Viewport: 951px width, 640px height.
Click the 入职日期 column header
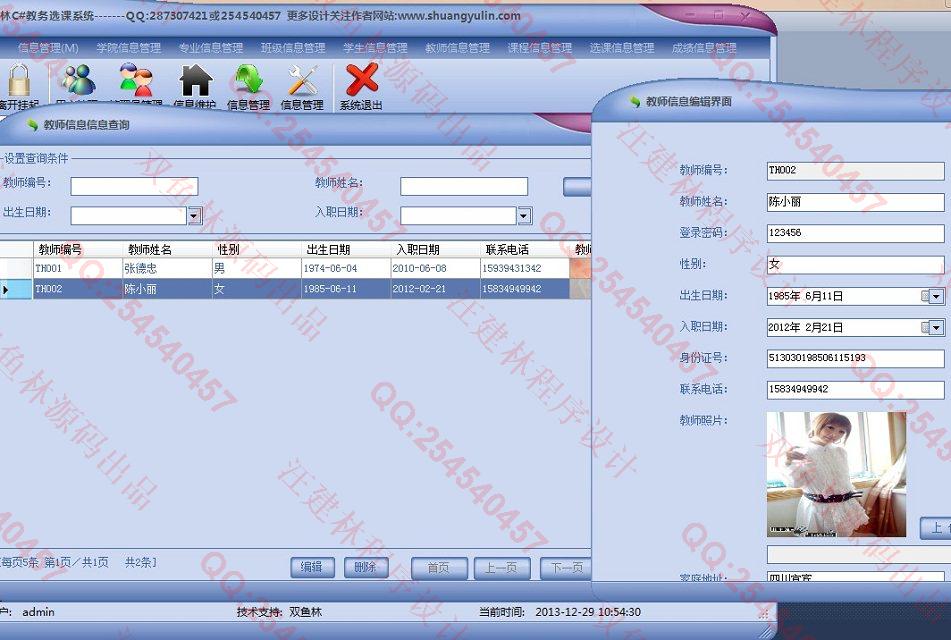pos(435,249)
